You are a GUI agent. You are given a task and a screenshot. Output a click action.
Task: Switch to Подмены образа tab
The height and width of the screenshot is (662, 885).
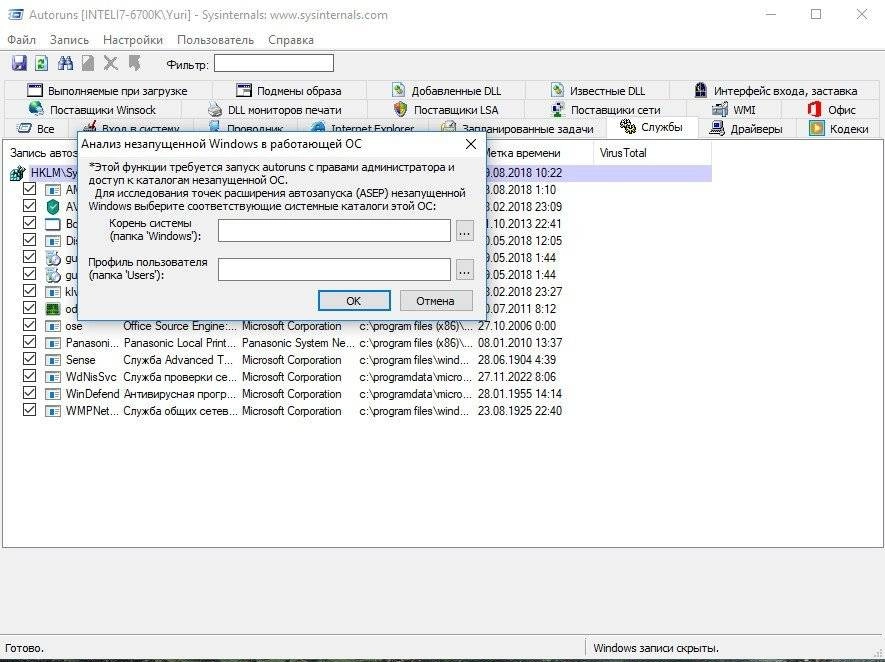288,90
